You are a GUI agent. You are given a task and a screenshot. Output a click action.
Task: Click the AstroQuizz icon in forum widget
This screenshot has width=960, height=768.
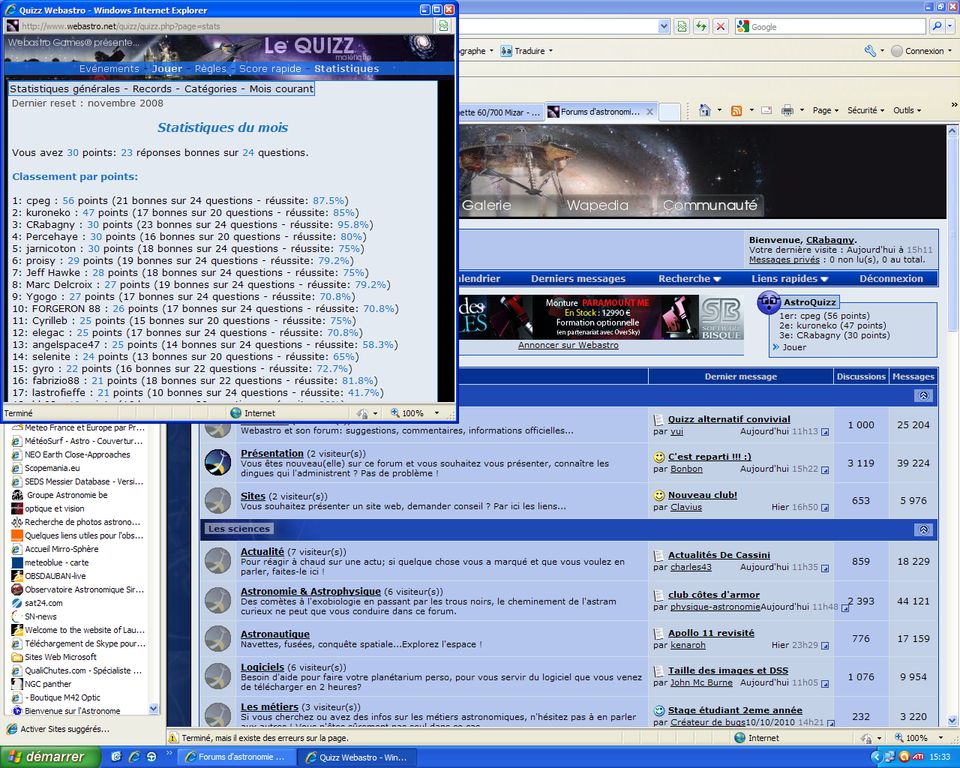coord(769,302)
